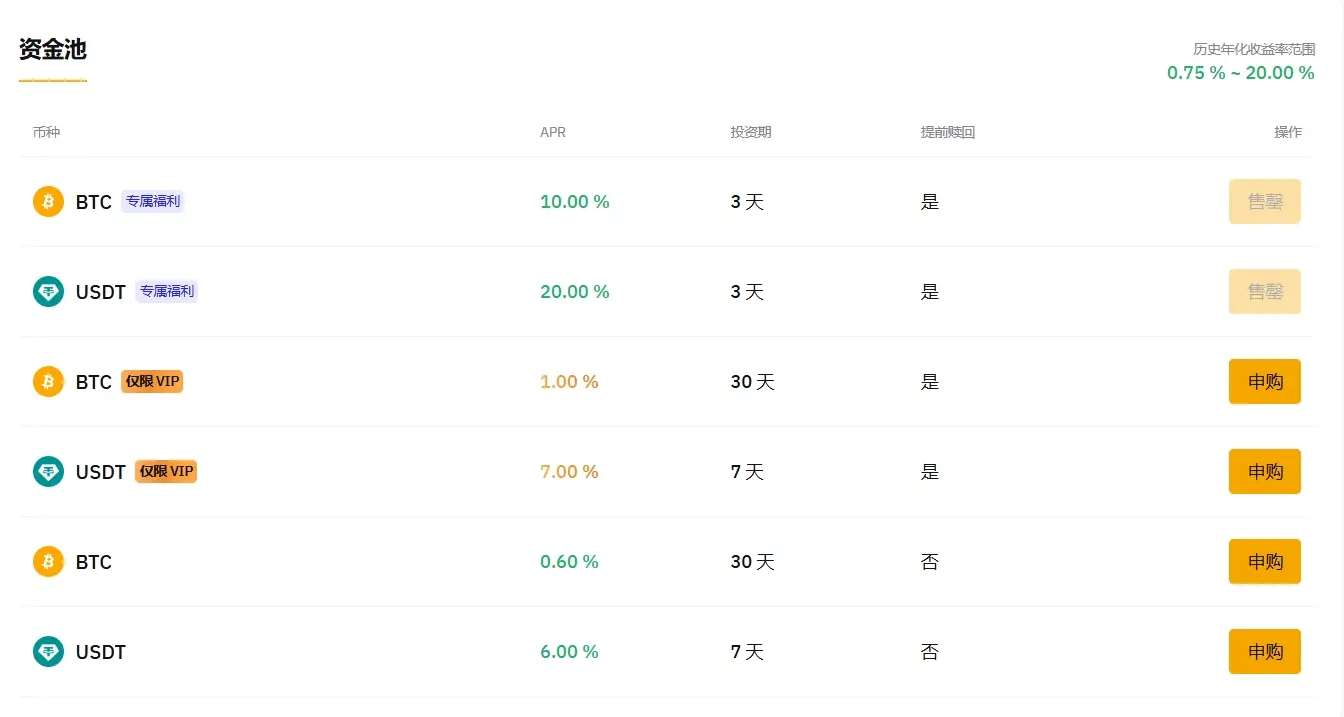The height and width of the screenshot is (717, 1344).
Task: Click the Bitcoin icon in the 0.60% row
Action: [48, 561]
